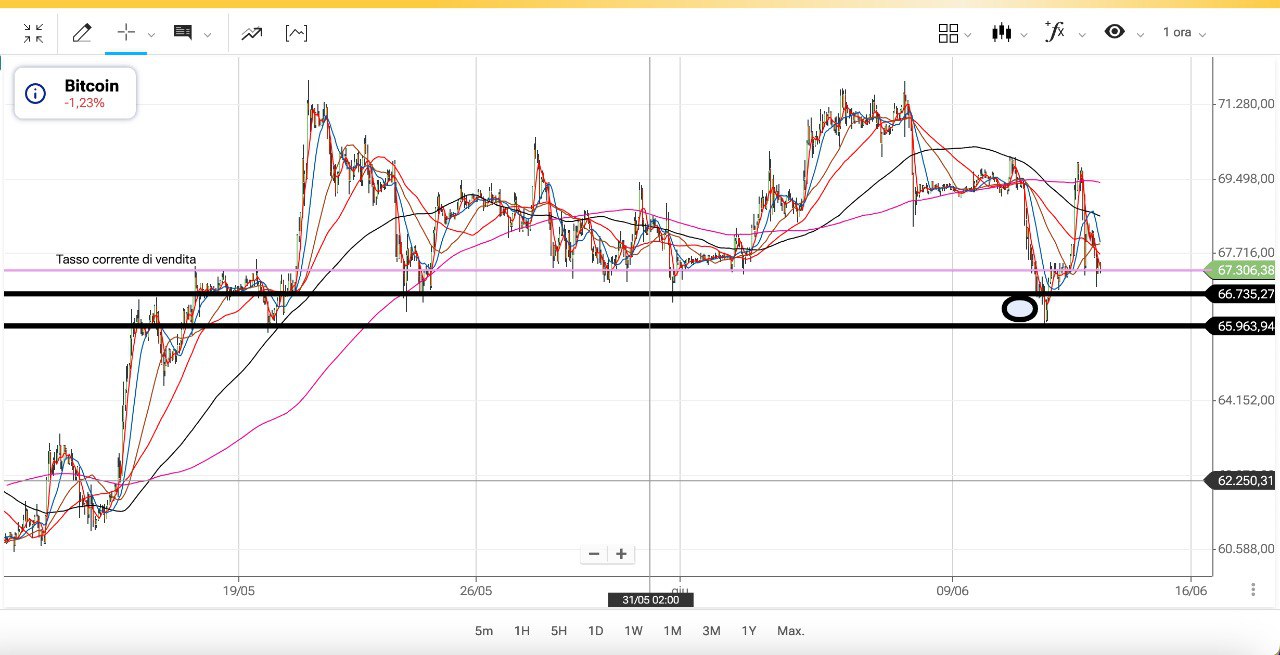Zoom in with the plus button

point(621,554)
